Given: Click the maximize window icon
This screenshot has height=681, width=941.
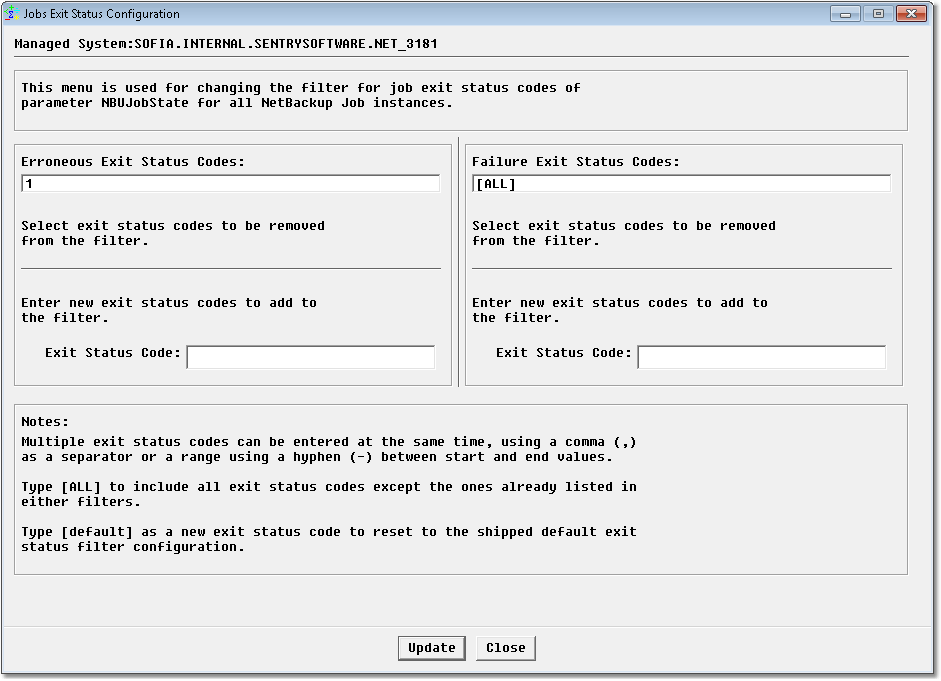Looking at the screenshot, I should (880, 13).
